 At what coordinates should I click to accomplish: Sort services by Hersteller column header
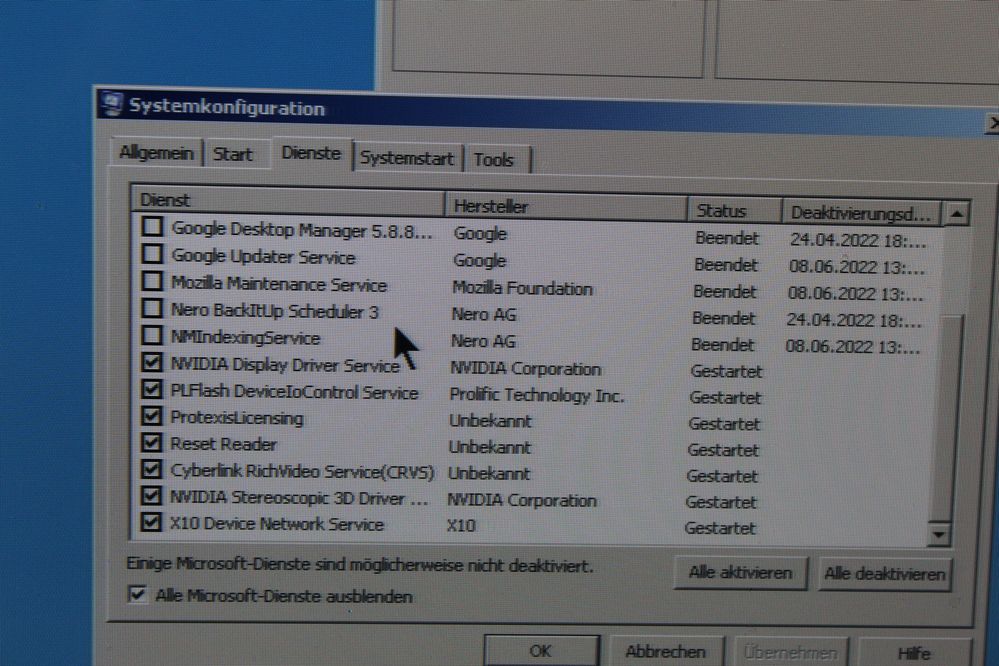pos(565,207)
